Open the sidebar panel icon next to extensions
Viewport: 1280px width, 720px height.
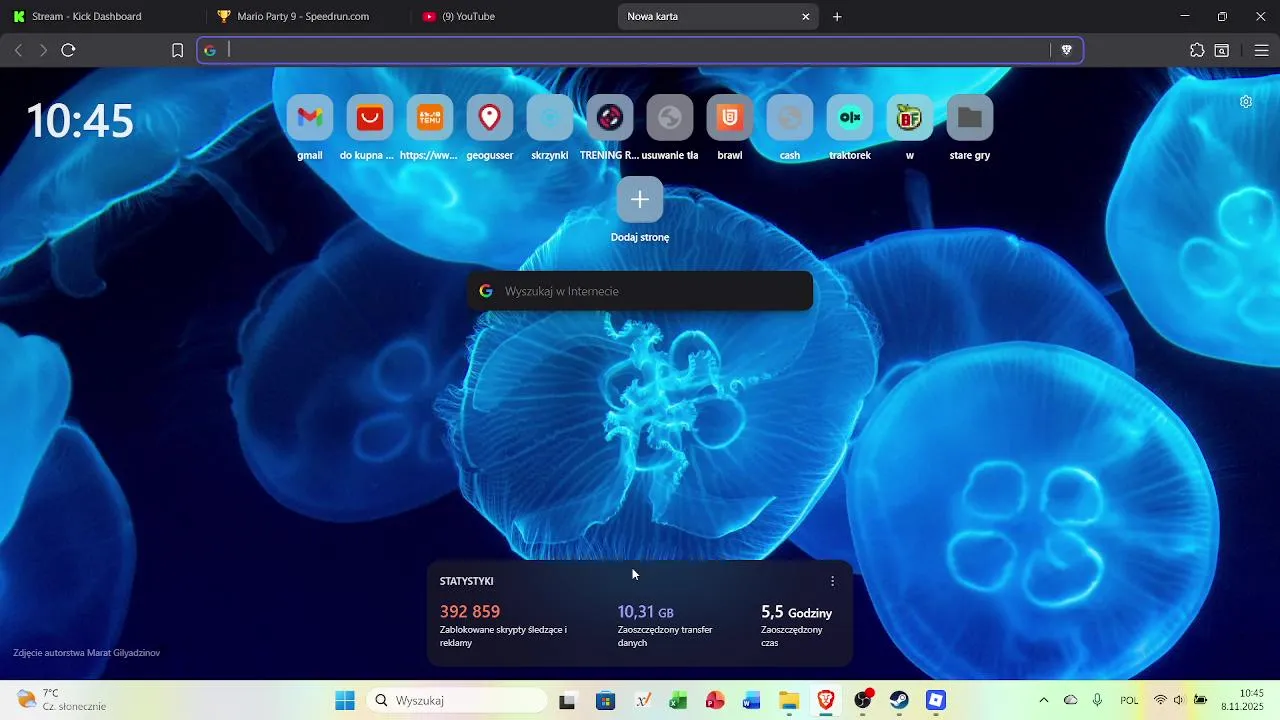point(1222,50)
